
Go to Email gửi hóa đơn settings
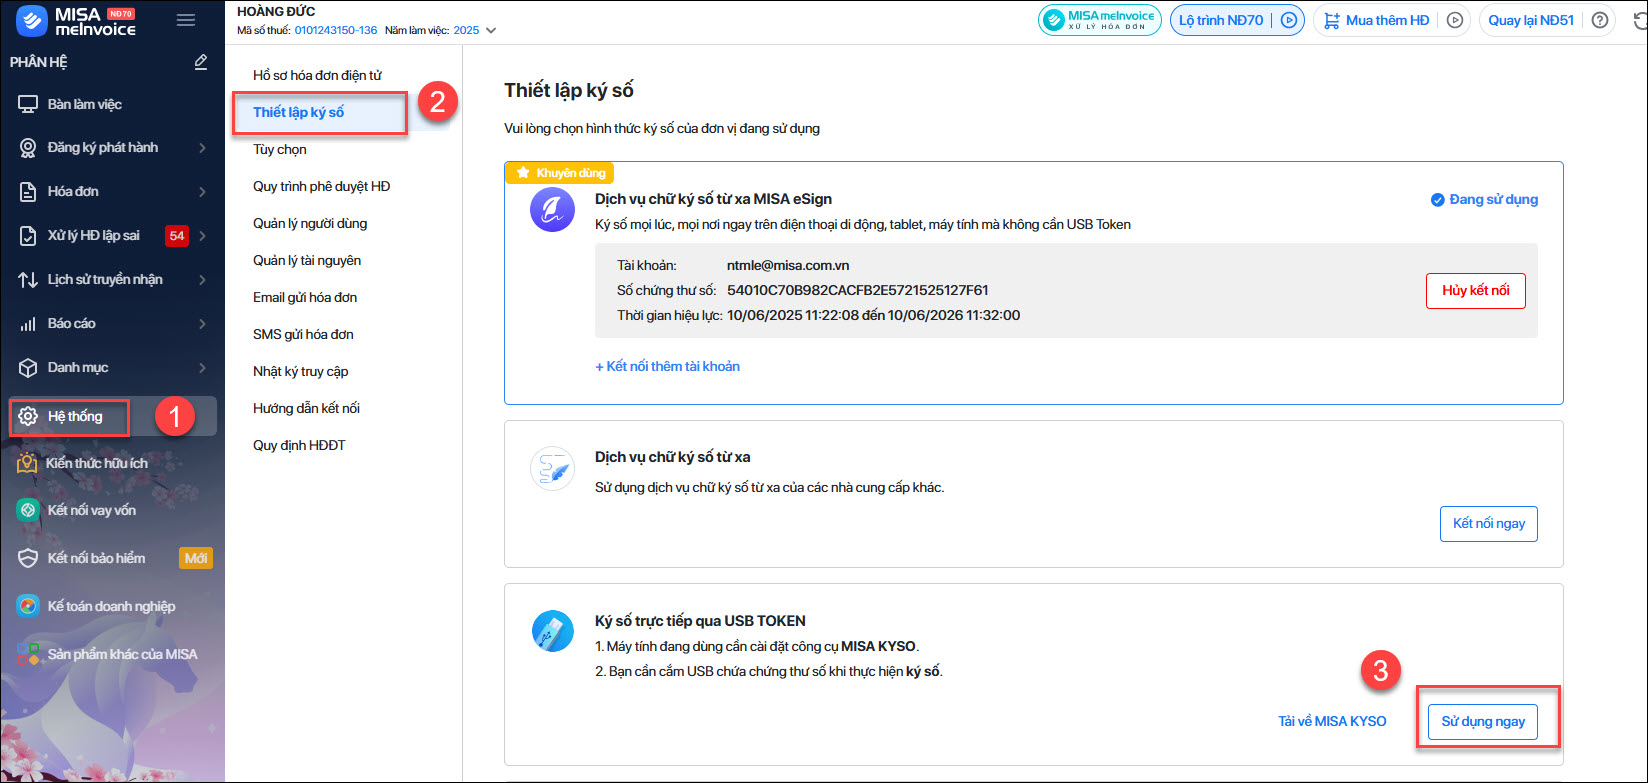(x=305, y=297)
